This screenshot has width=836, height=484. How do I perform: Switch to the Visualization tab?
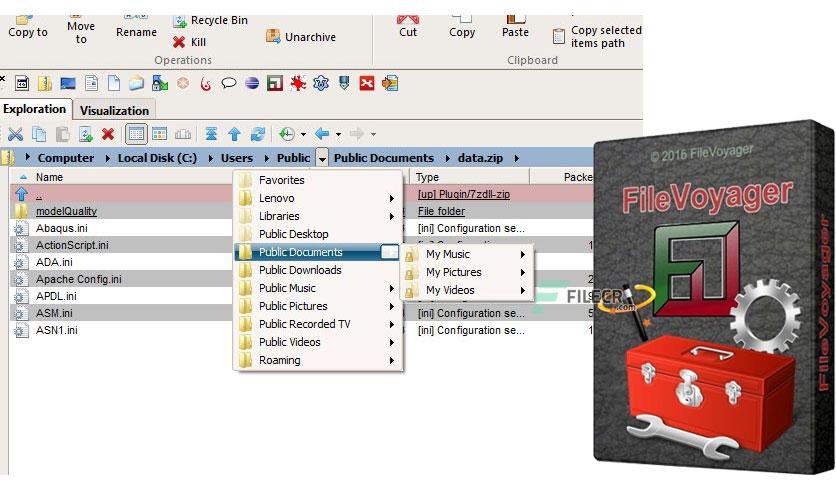tap(114, 110)
